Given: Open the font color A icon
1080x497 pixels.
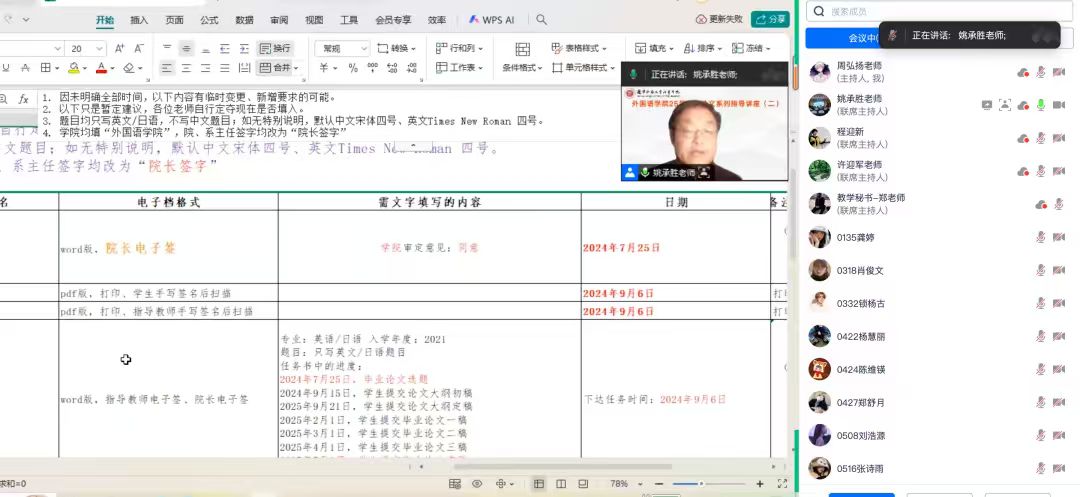Looking at the screenshot, I should [100, 68].
